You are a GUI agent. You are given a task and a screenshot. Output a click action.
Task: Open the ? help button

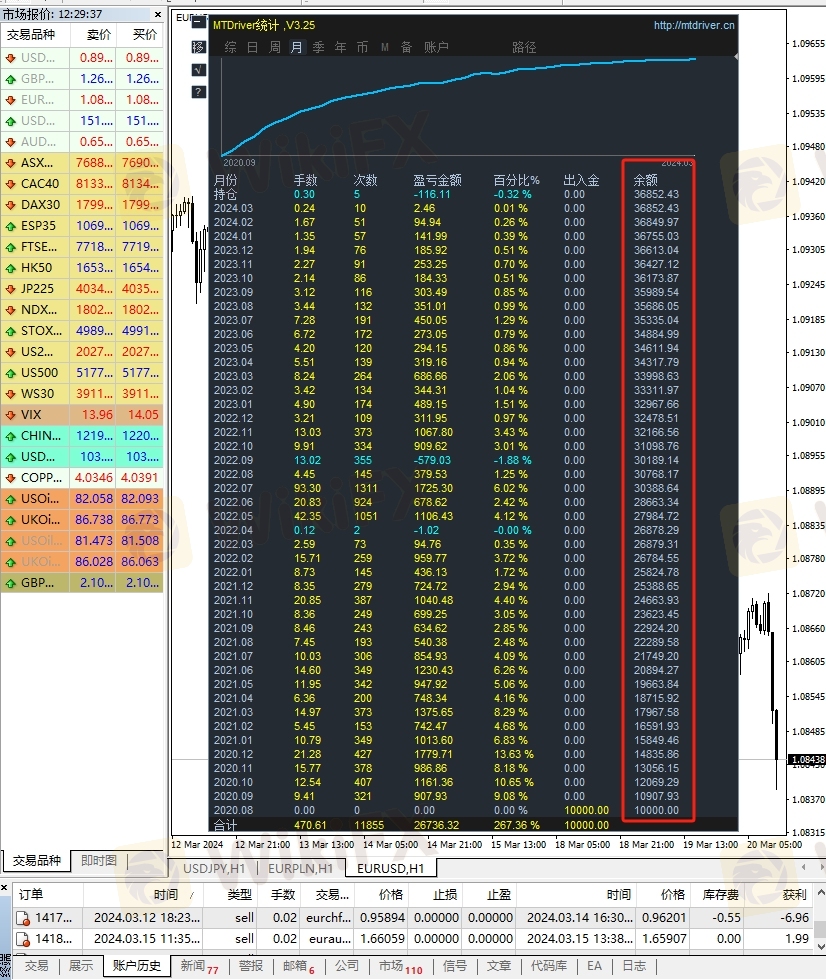[198, 92]
